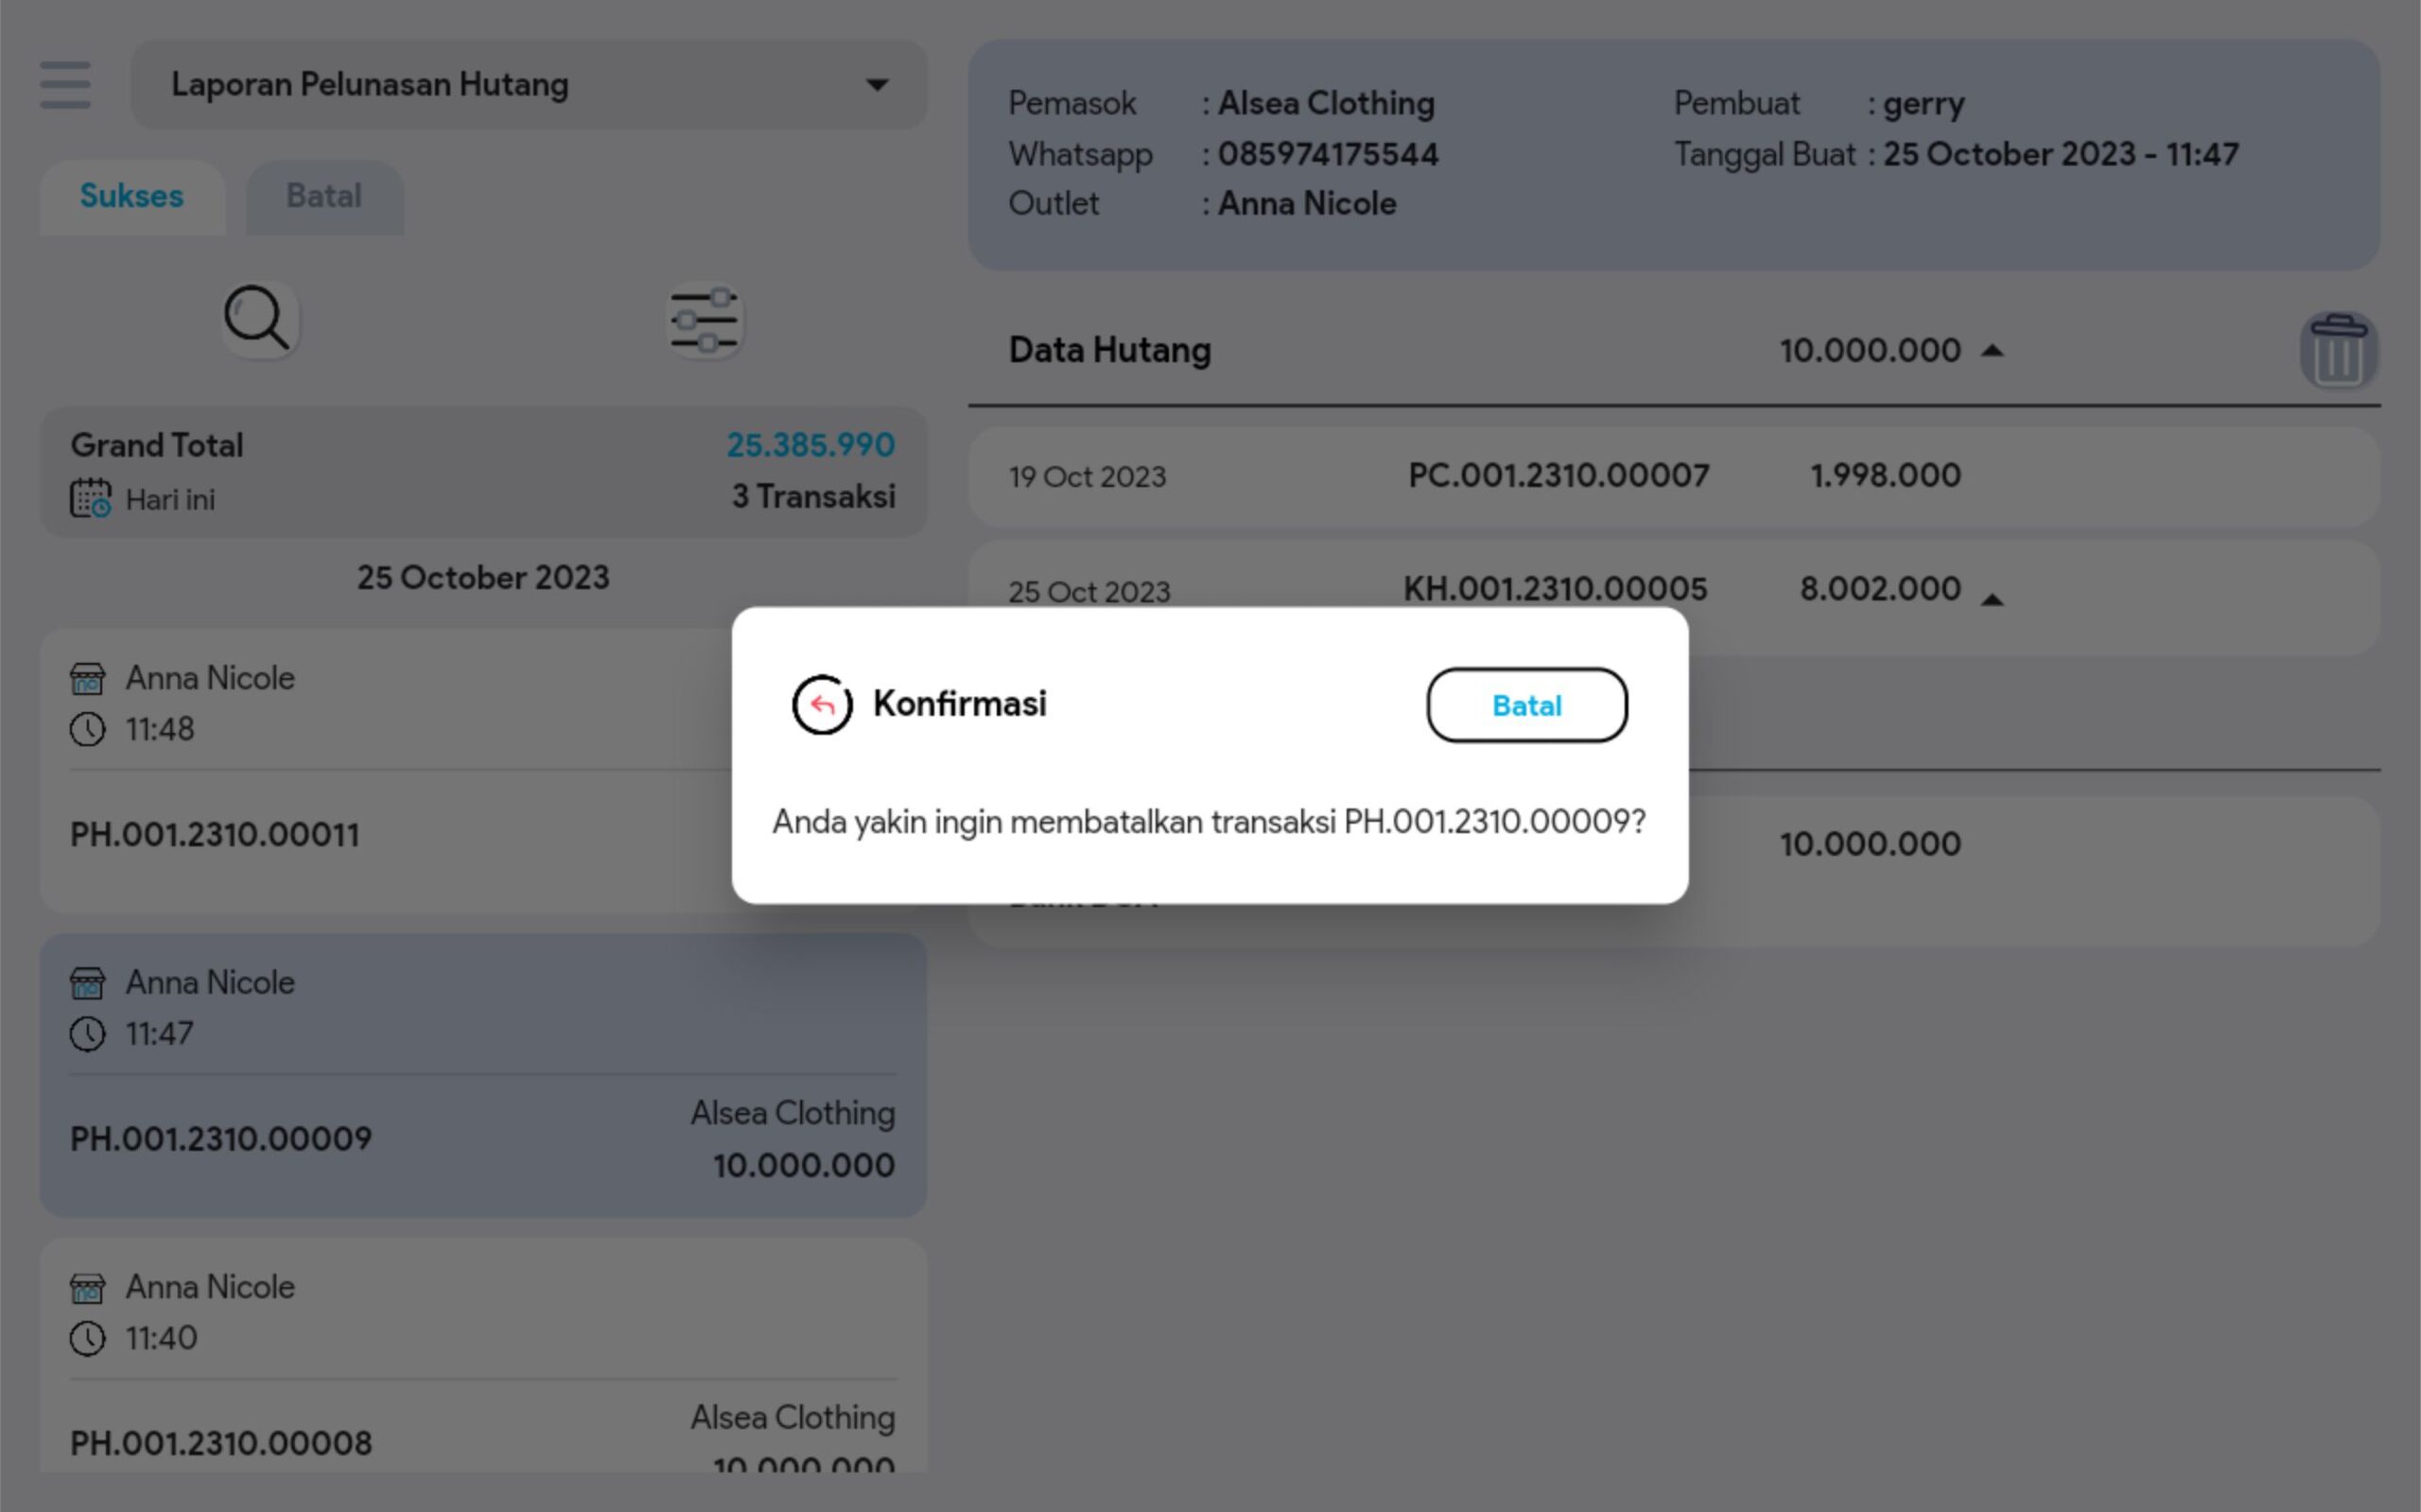Click the clock icon next to 11:40
The height and width of the screenshot is (1512, 2421).
tap(88, 1338)
